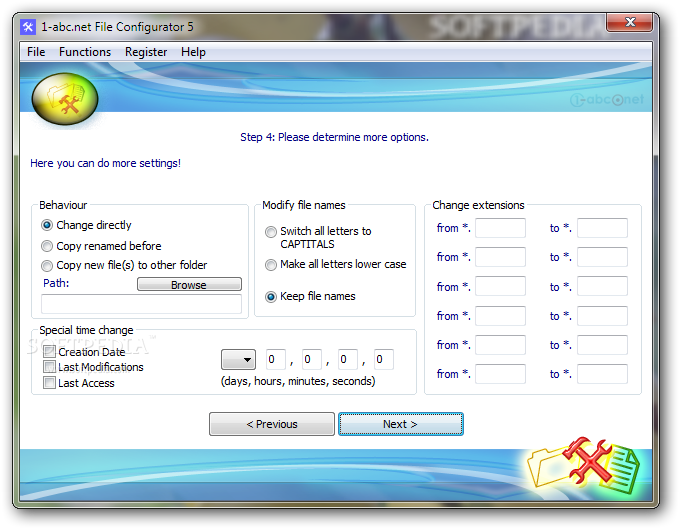Click second row 'from' extension field
This screenshot has width=680, height=529.
[x=500, y=257]
